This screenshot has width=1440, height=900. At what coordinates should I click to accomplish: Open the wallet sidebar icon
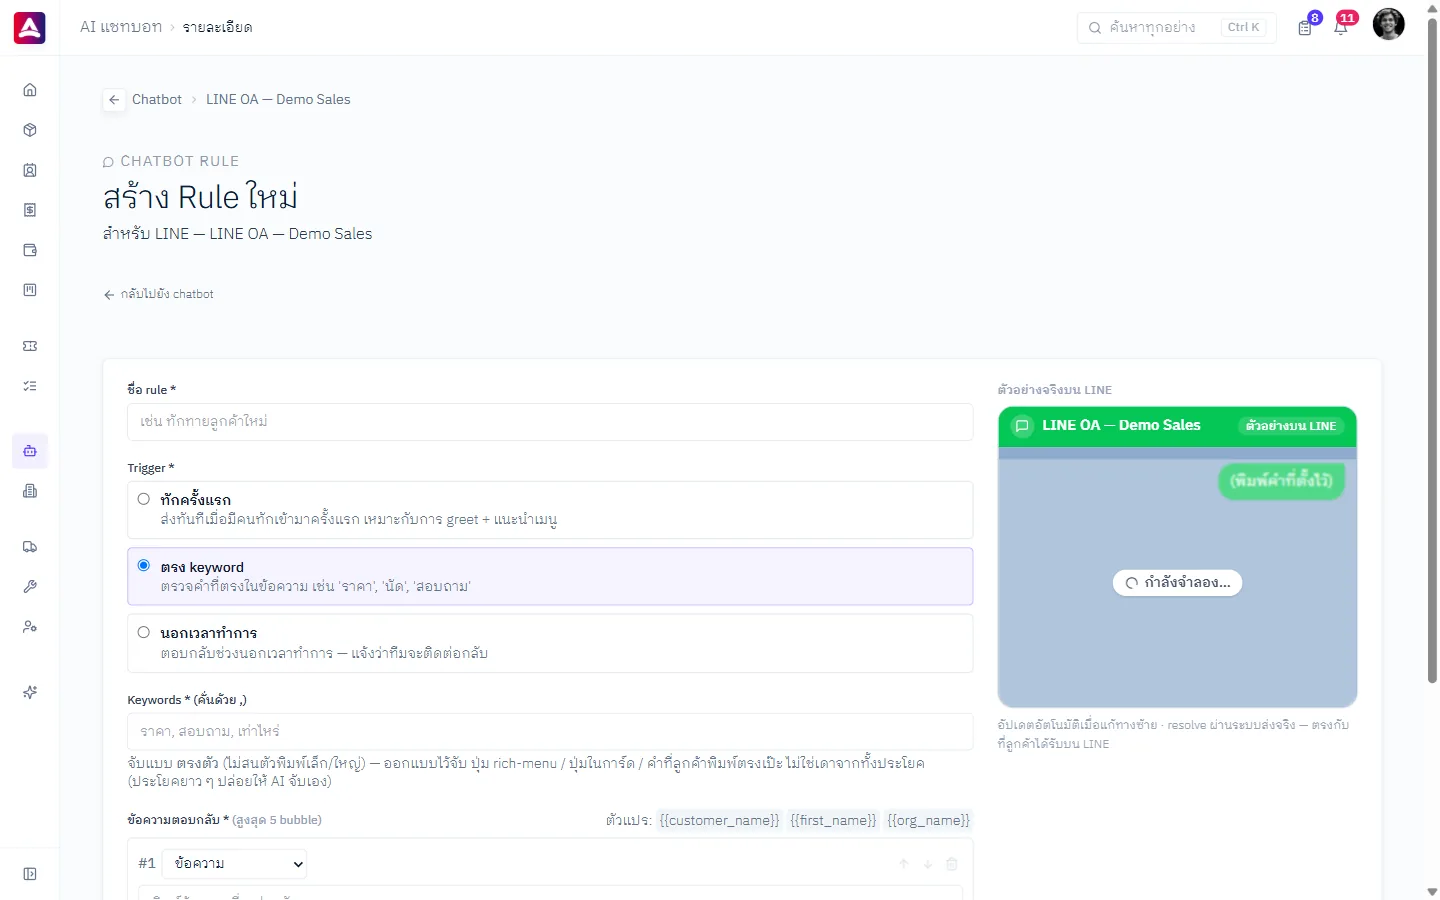(30, 250)
